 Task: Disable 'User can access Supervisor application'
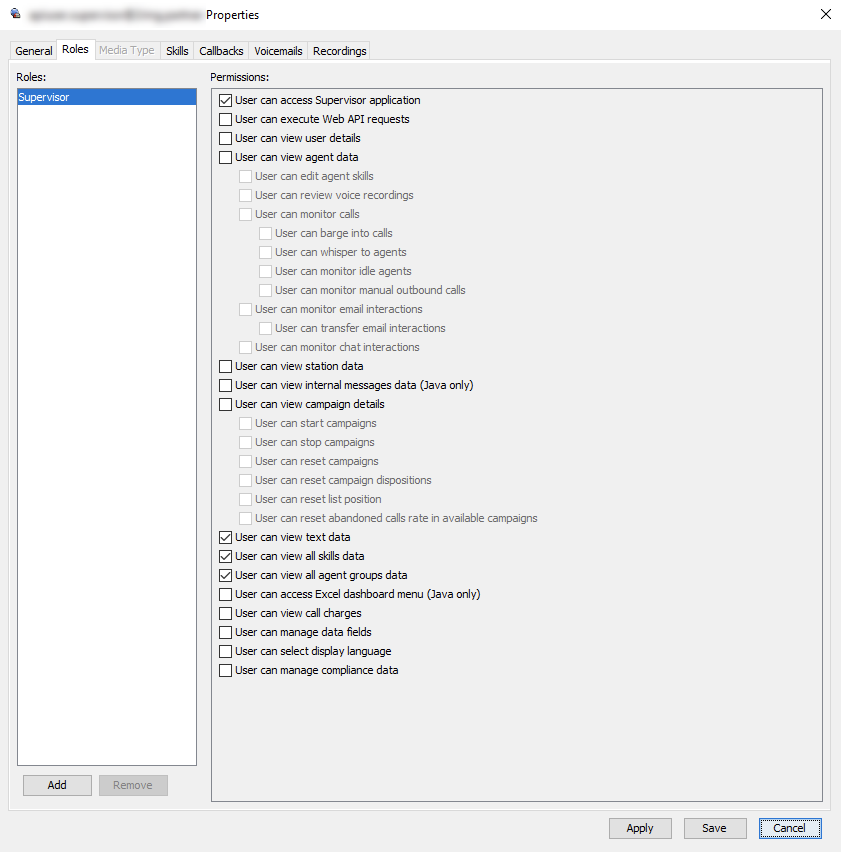(x=225, y=100)
